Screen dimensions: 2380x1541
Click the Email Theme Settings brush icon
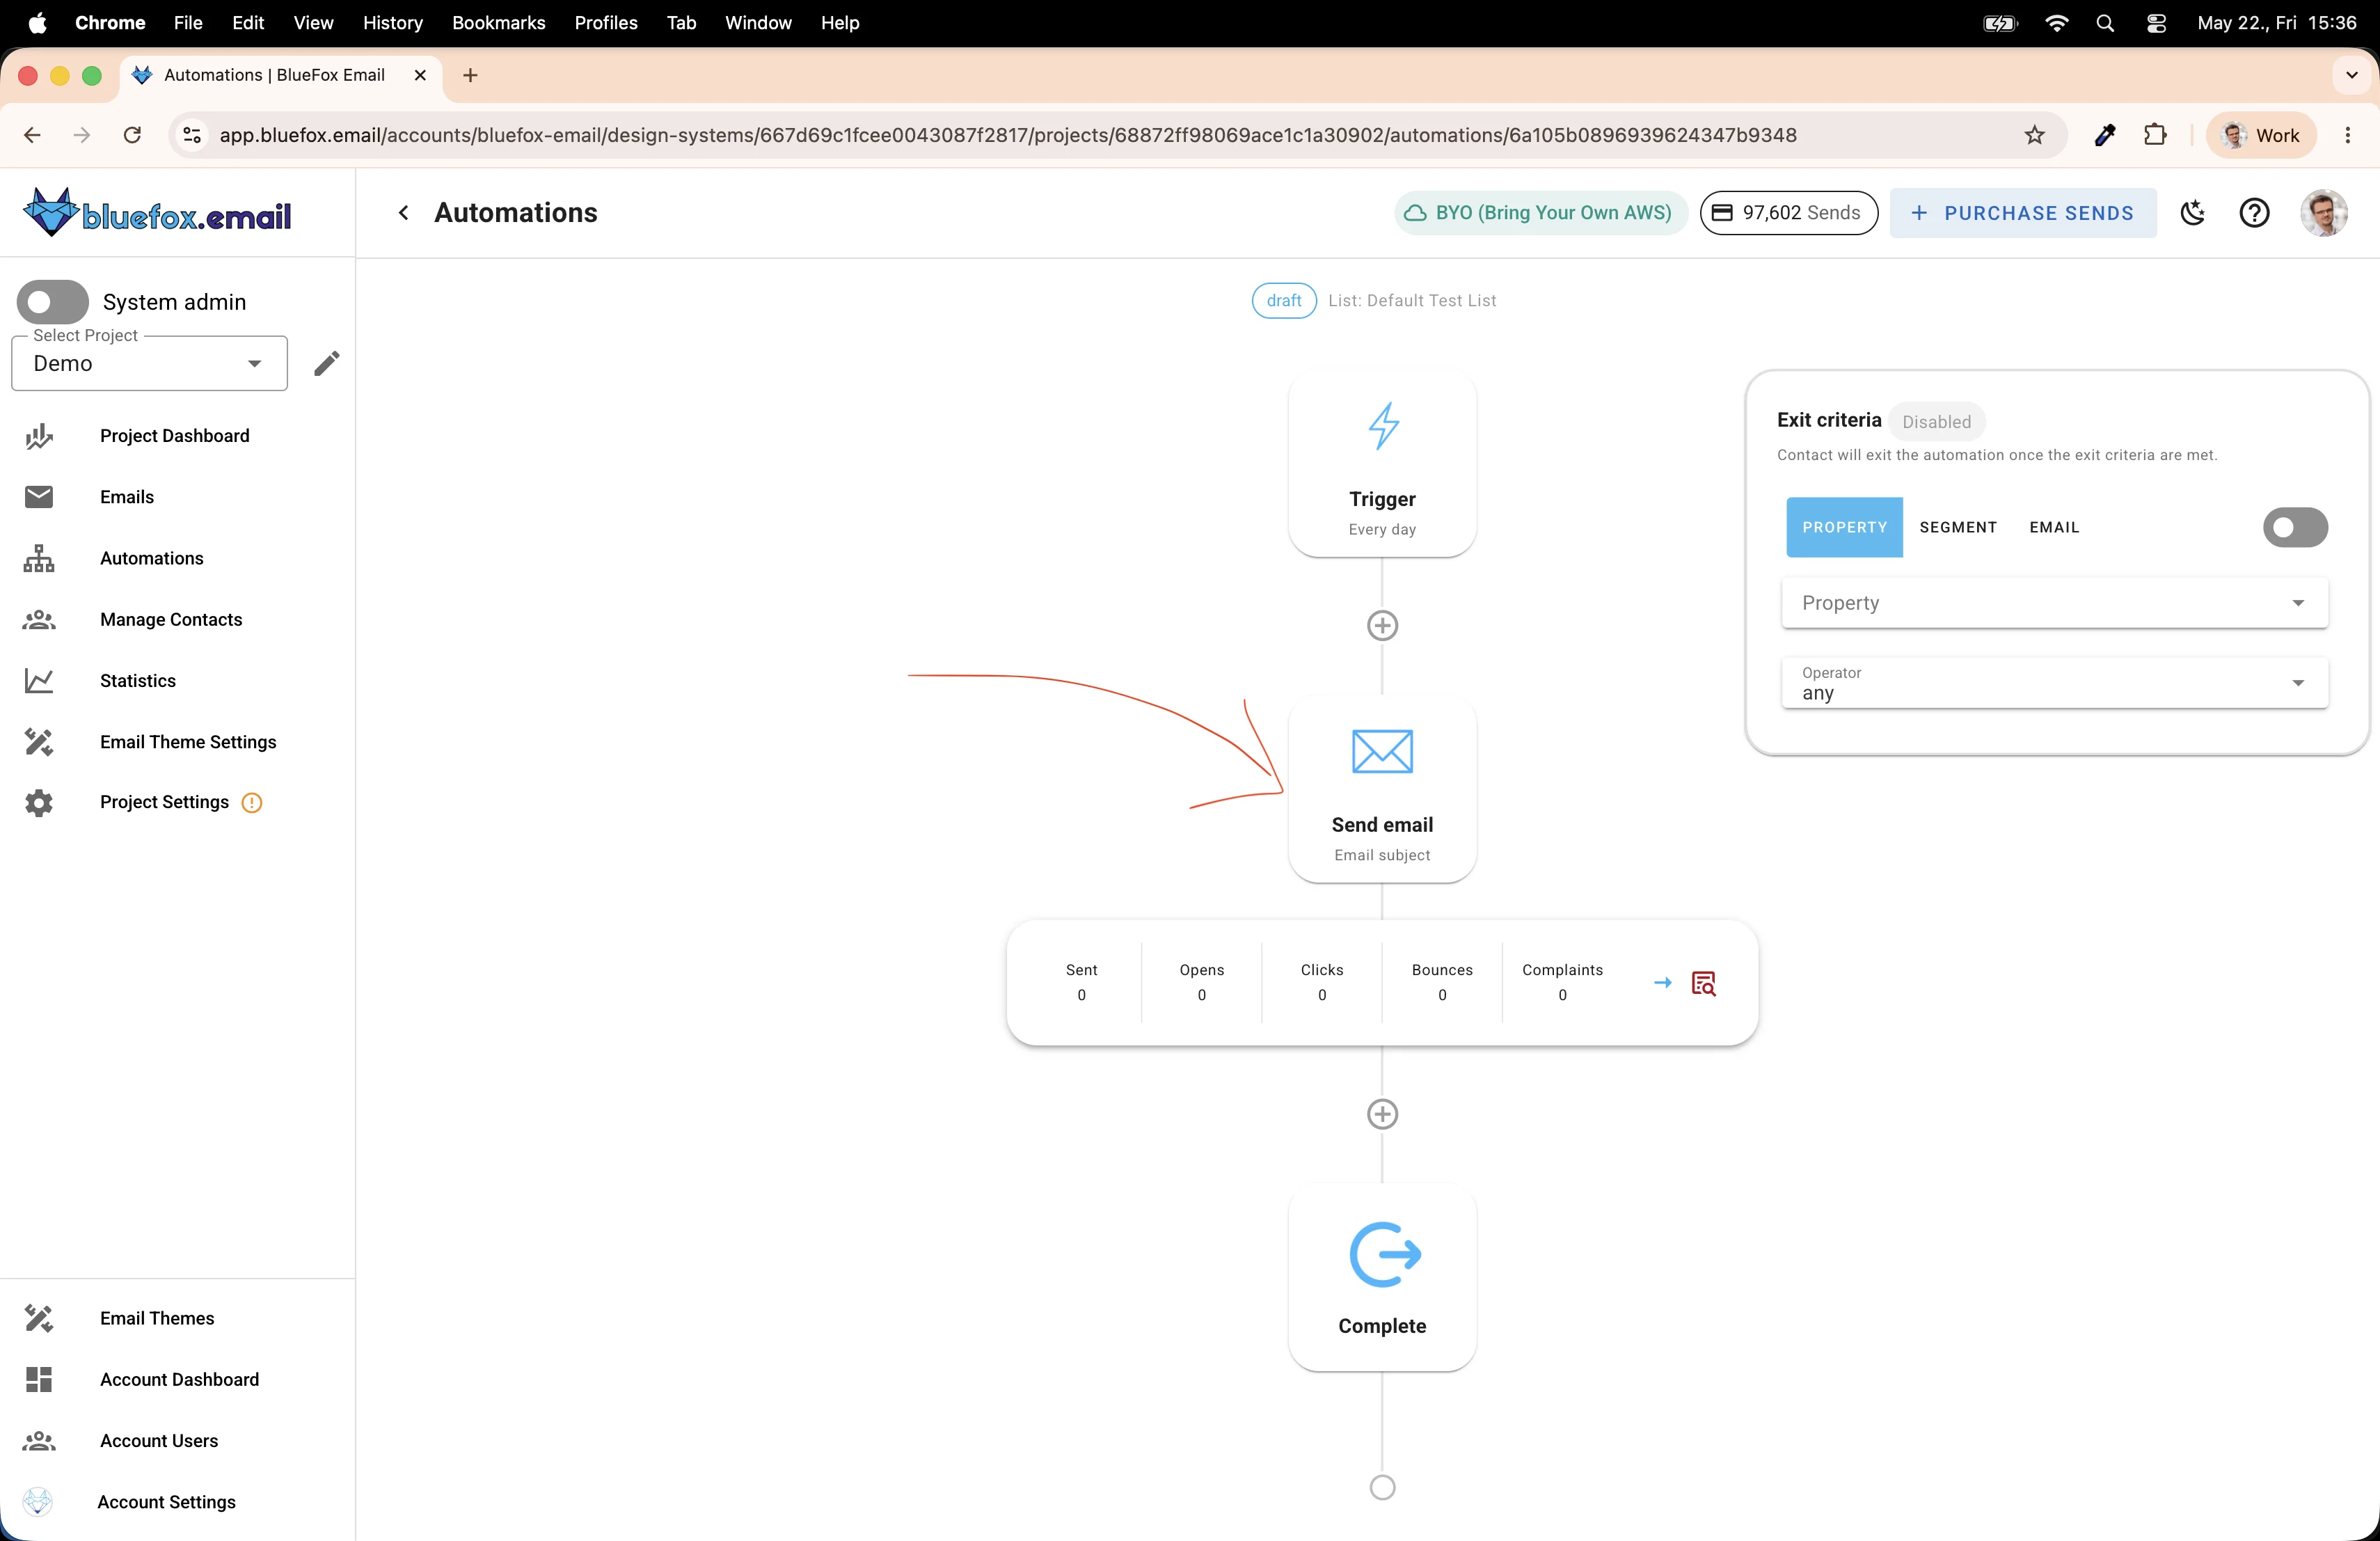tap(39, 742)
